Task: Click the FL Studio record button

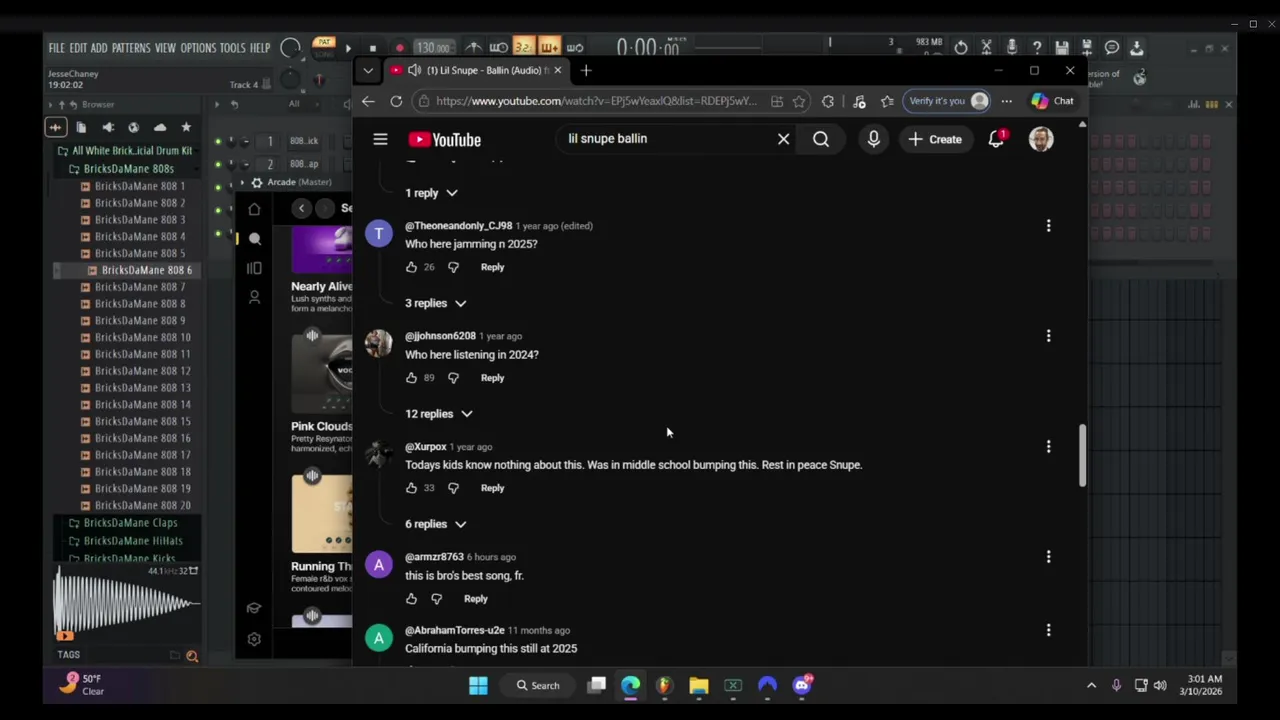Action: click(x=399, y=48)
